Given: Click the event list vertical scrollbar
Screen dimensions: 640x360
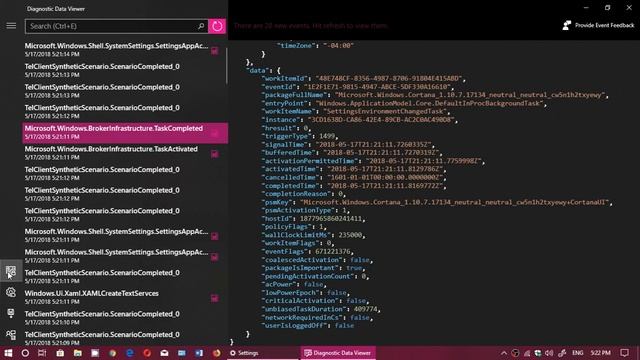Looking at the screenshot, I should 227,65.
